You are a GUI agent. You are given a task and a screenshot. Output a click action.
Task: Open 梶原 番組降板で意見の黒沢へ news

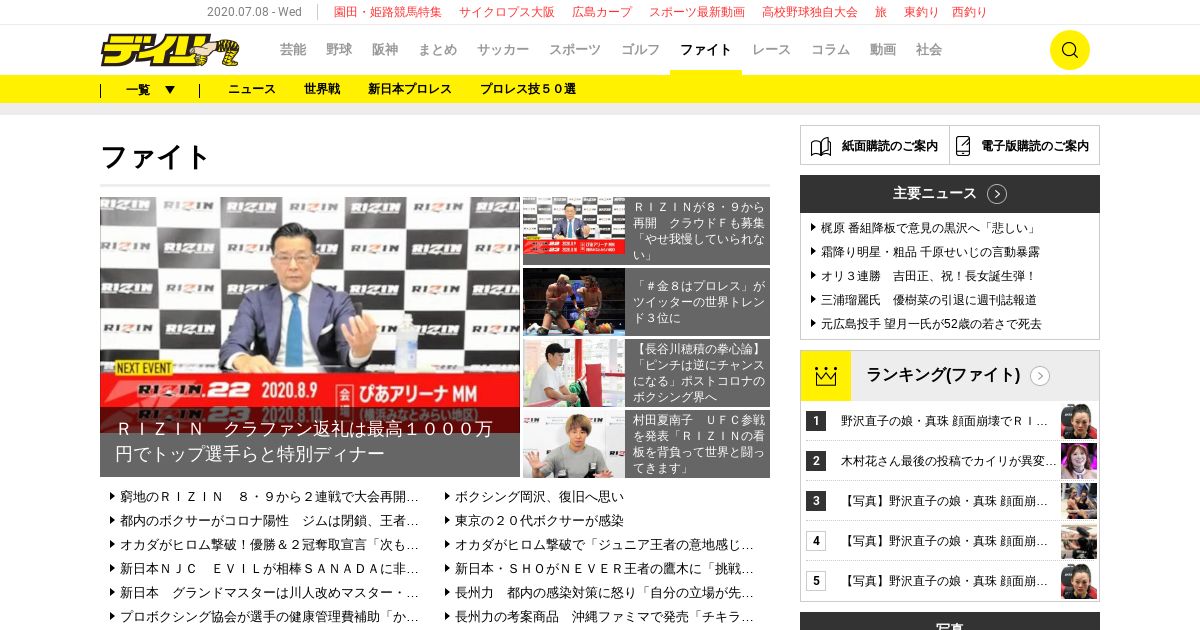[x=929, y=228]
